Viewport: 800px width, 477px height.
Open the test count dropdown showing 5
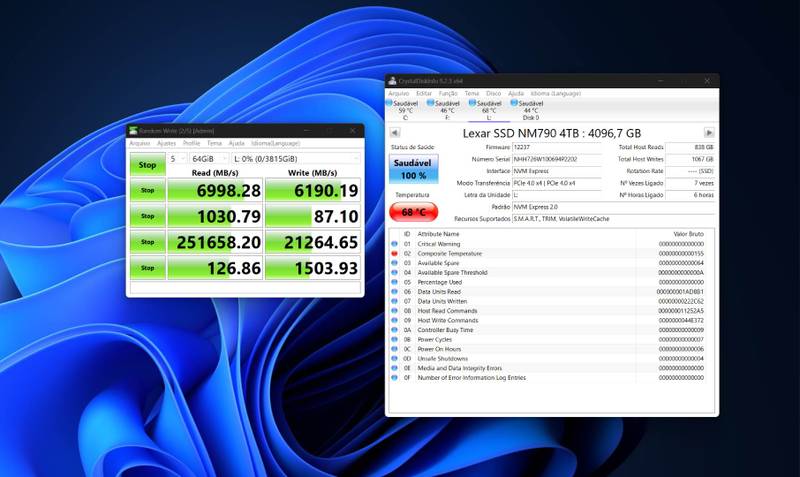click(x=177, y=159)
